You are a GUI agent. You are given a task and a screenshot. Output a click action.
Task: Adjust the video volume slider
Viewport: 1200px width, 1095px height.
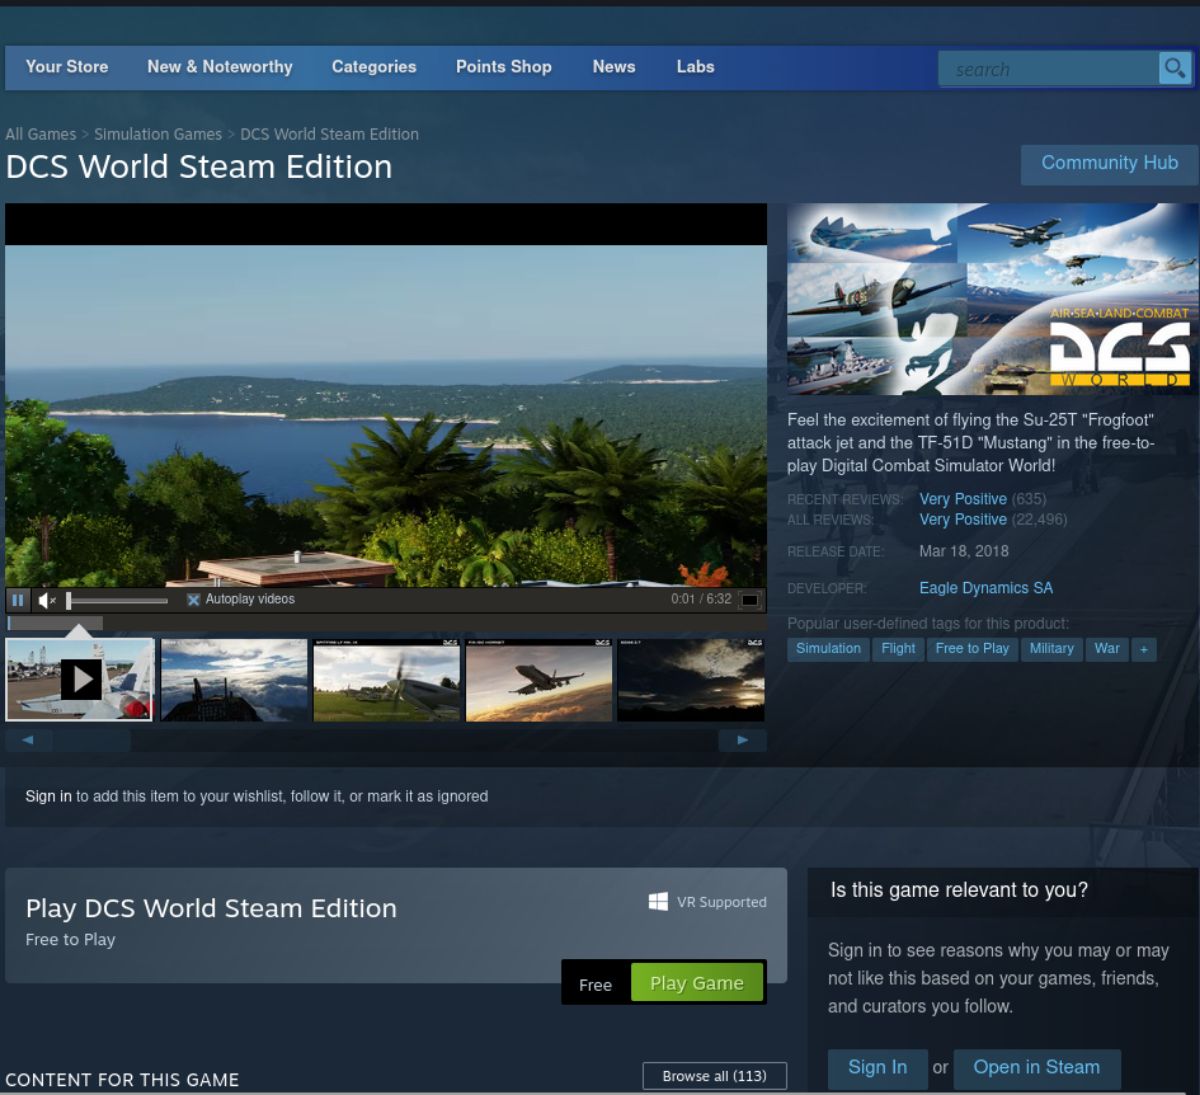[x=117, y=601]
